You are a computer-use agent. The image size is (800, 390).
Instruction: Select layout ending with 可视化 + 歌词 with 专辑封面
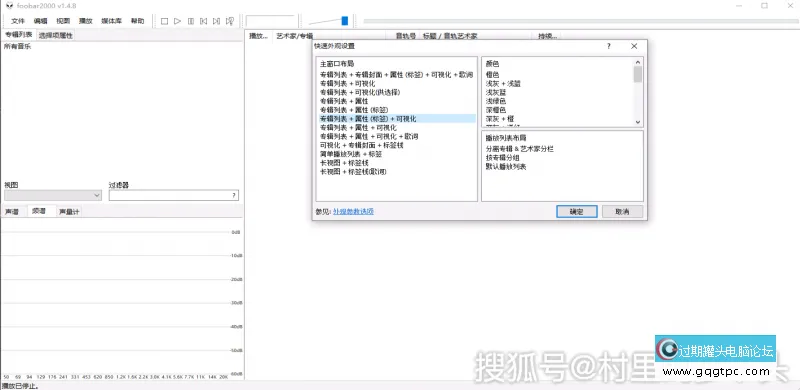(396, 75)
